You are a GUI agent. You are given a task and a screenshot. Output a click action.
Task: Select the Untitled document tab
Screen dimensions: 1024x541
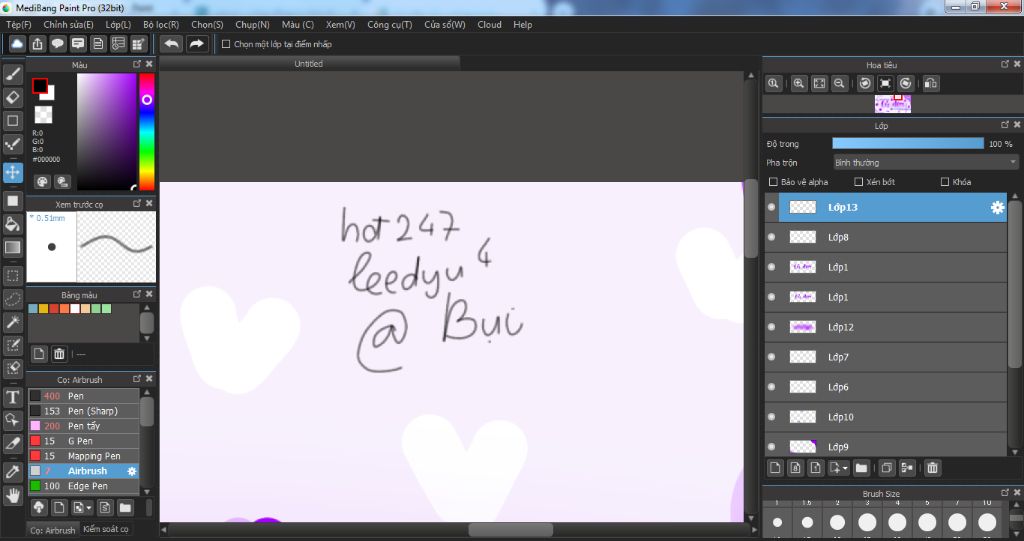click(x=309, y=63)
